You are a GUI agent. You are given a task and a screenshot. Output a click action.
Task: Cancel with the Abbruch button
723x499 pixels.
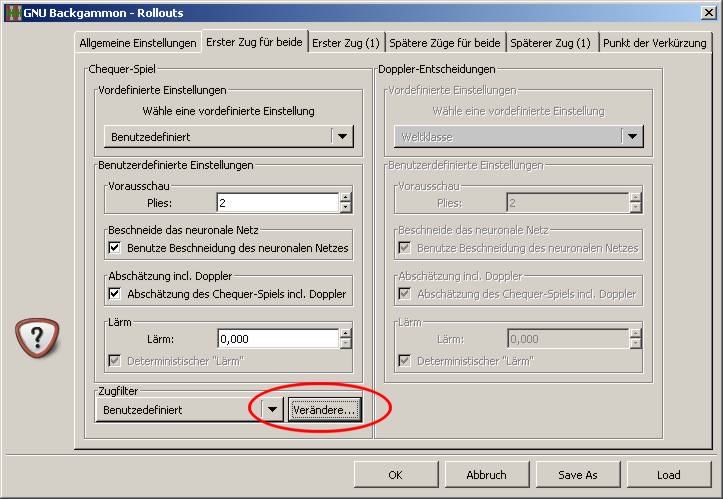[x=486, y=475]
